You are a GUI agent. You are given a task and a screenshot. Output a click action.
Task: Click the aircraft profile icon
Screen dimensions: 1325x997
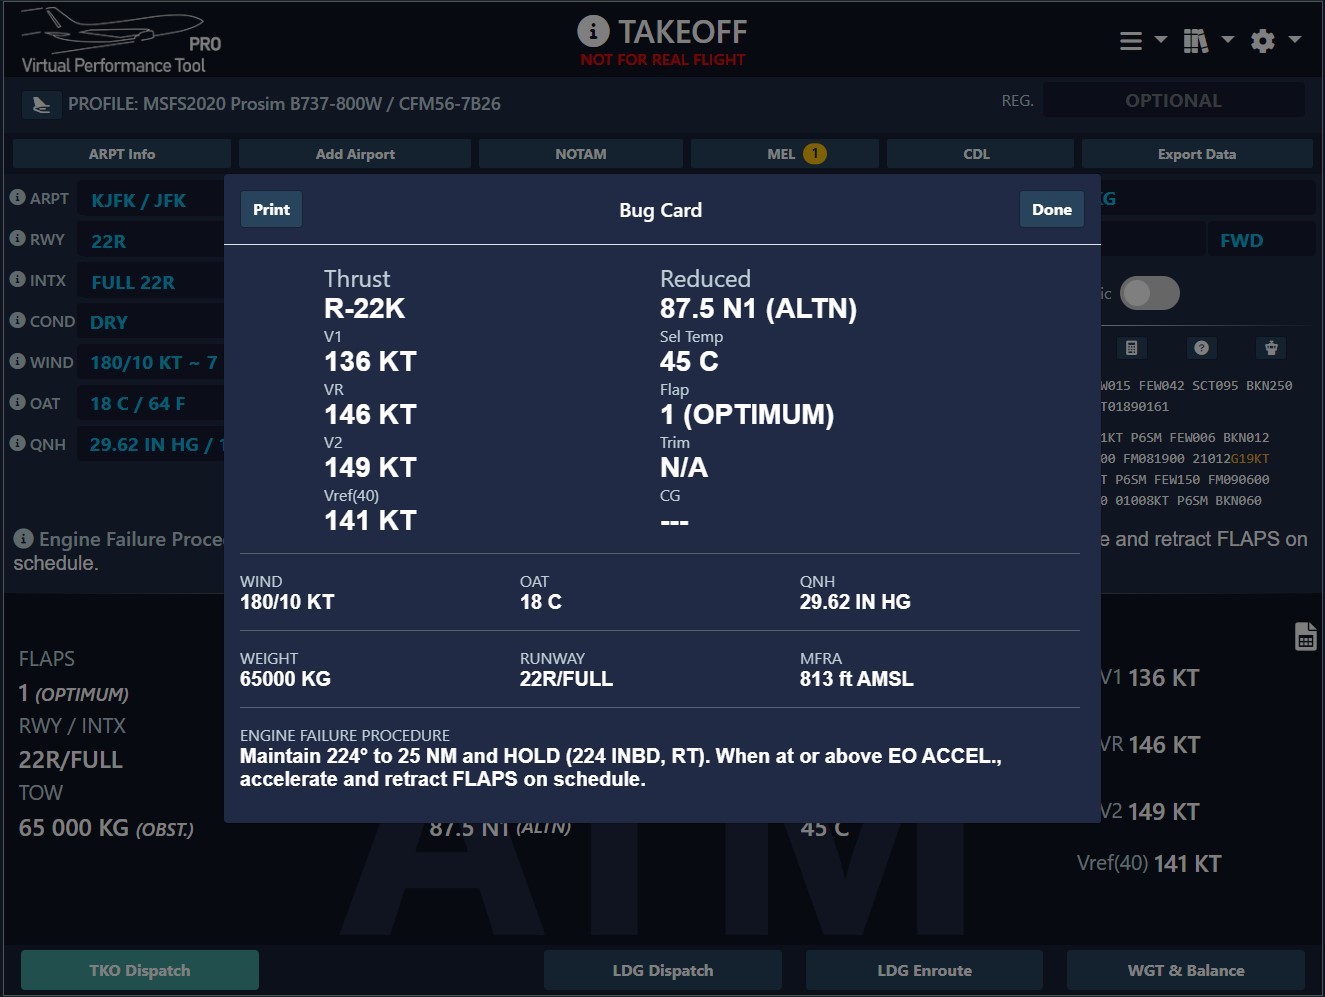tap(41, 104)
